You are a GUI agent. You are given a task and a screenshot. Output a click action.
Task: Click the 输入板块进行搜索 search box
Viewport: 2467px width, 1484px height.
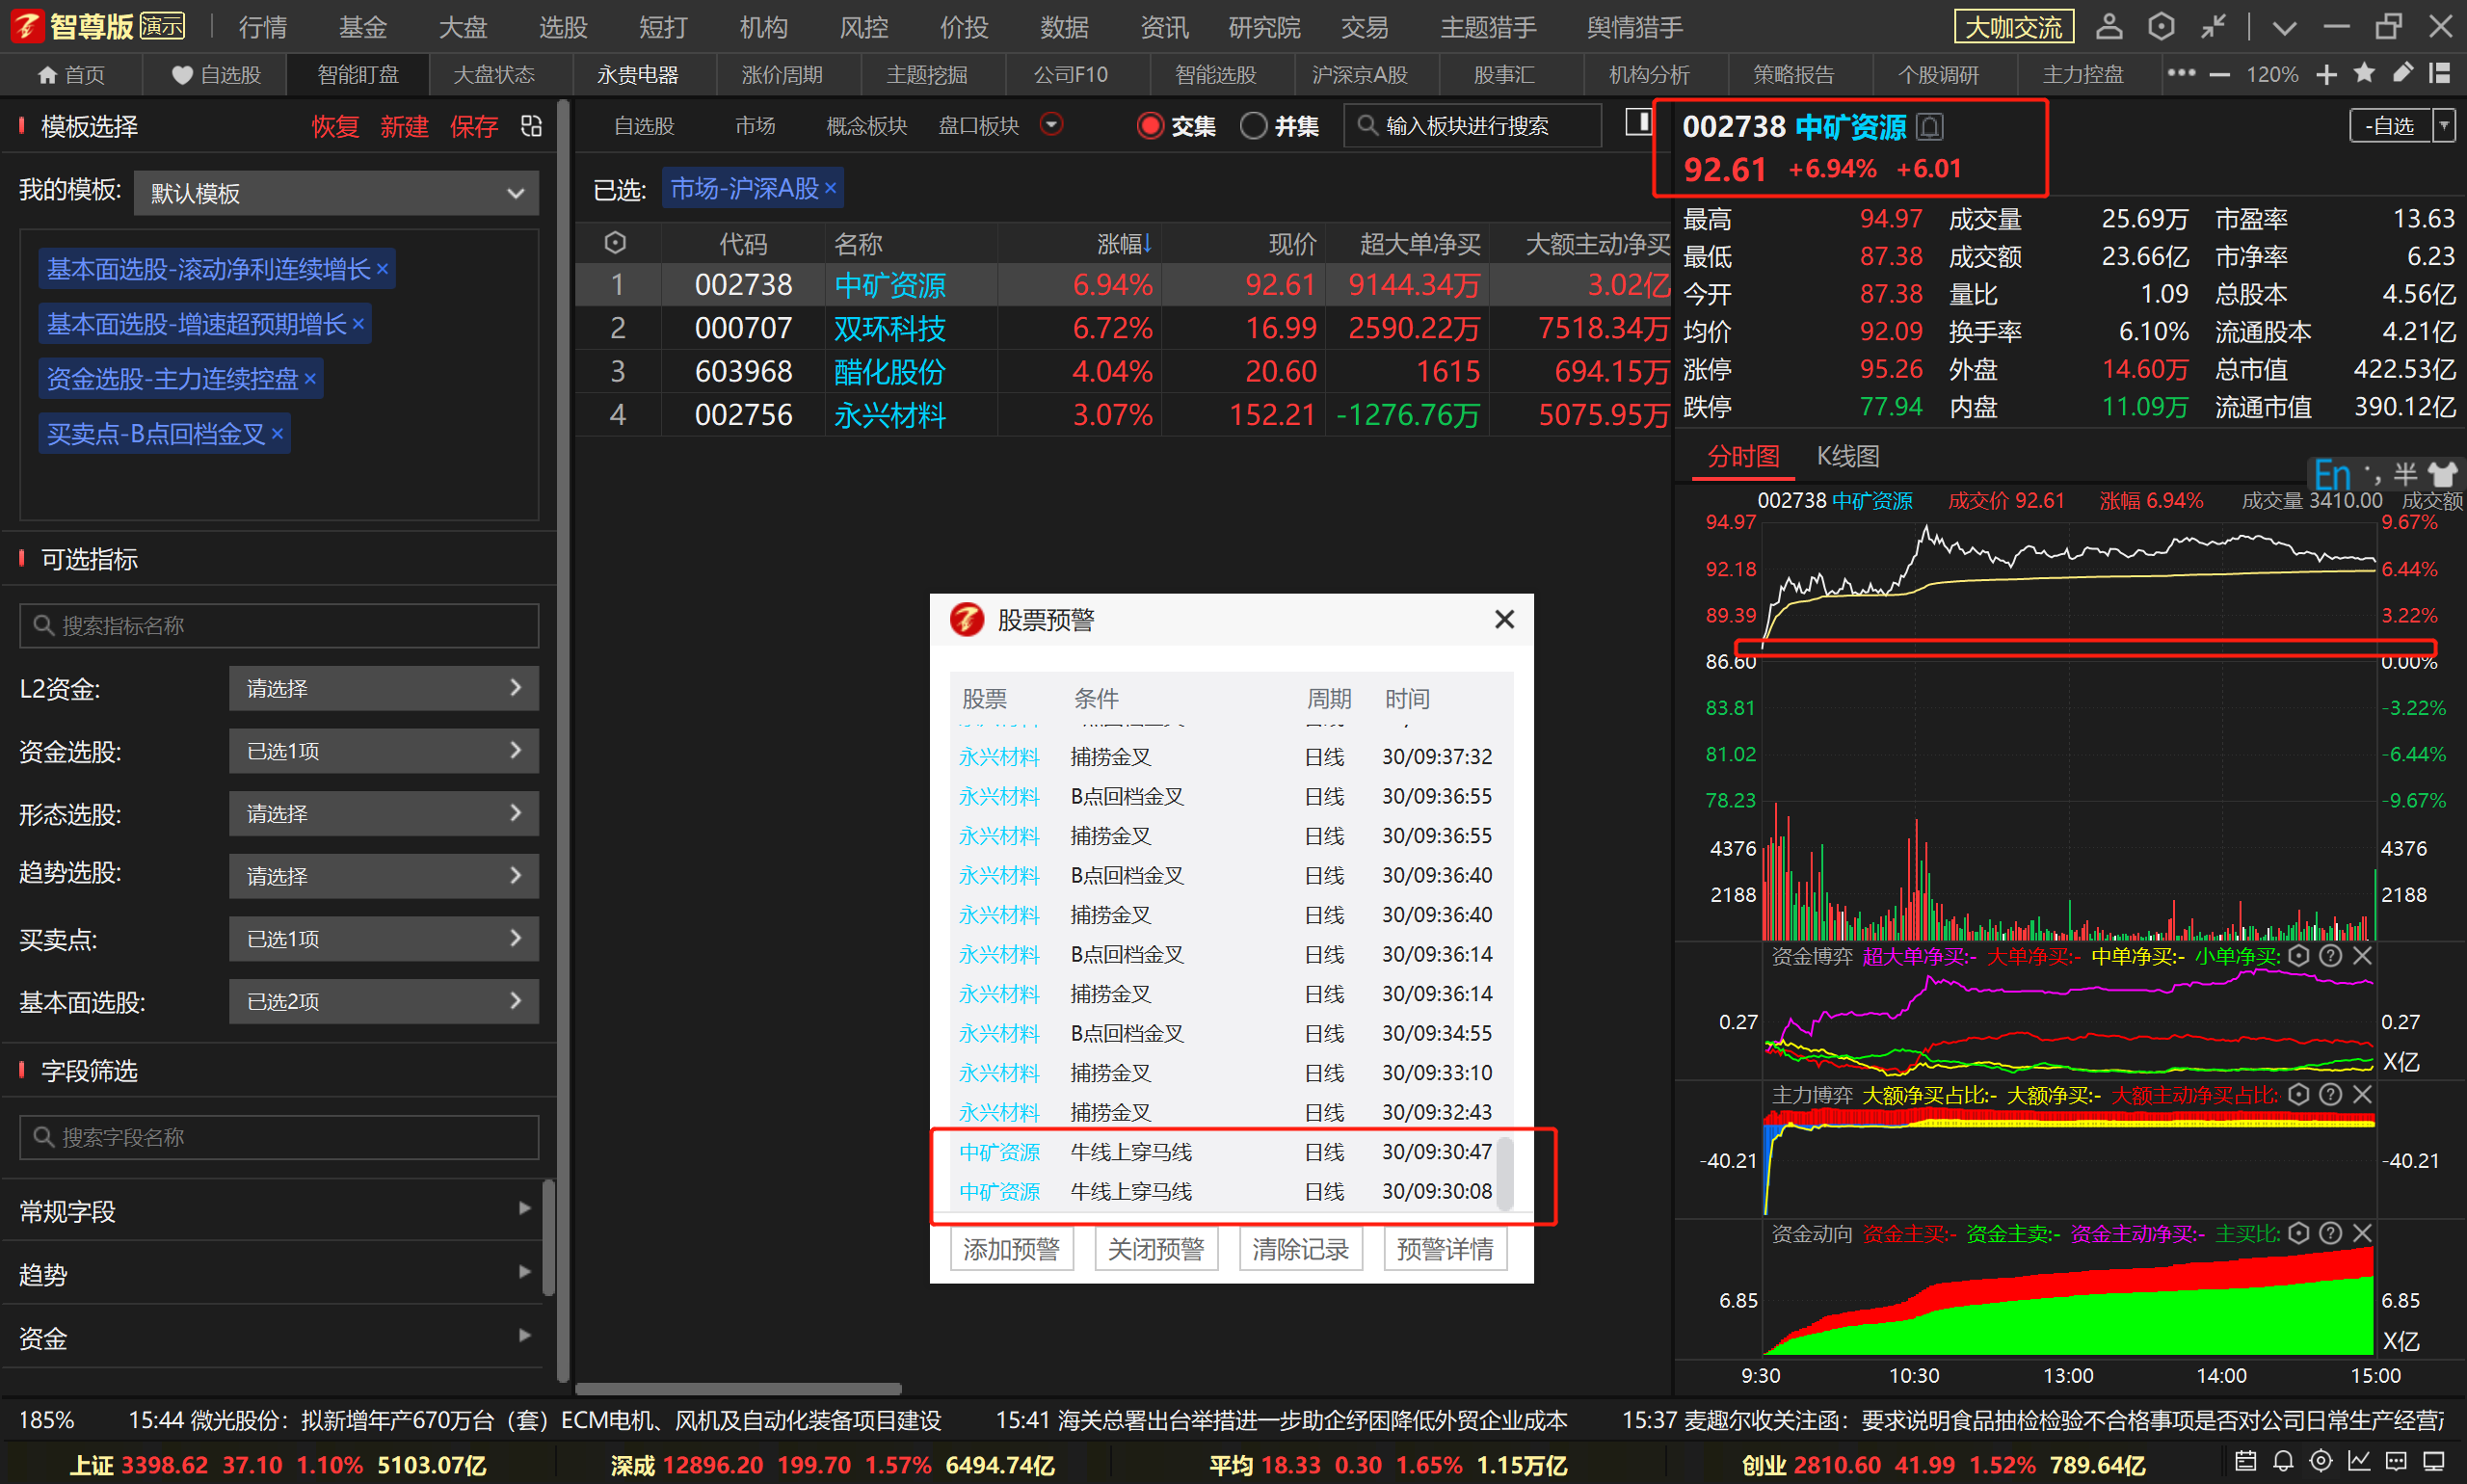[1472, 126]
